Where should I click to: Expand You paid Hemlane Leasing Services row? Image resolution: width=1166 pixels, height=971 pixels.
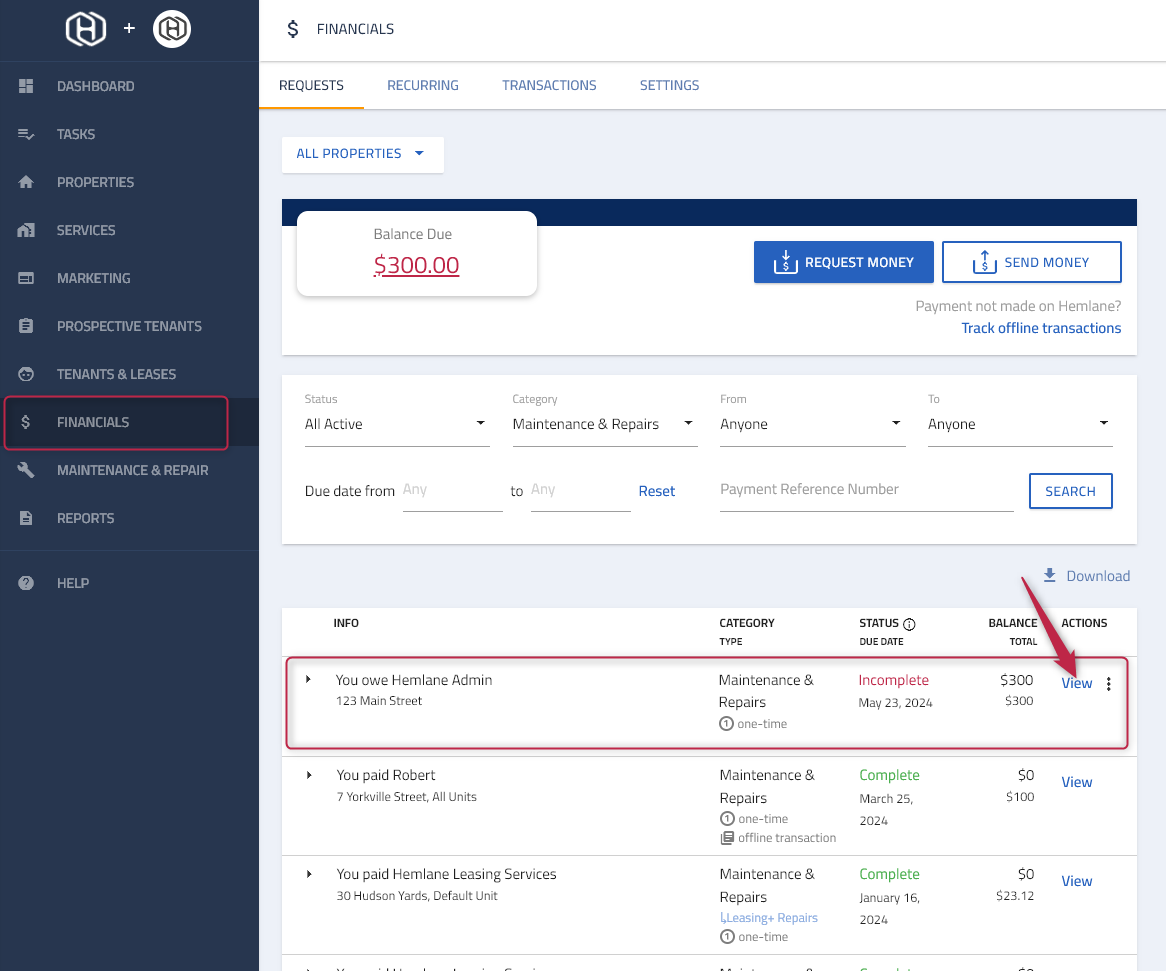(309, 874)
